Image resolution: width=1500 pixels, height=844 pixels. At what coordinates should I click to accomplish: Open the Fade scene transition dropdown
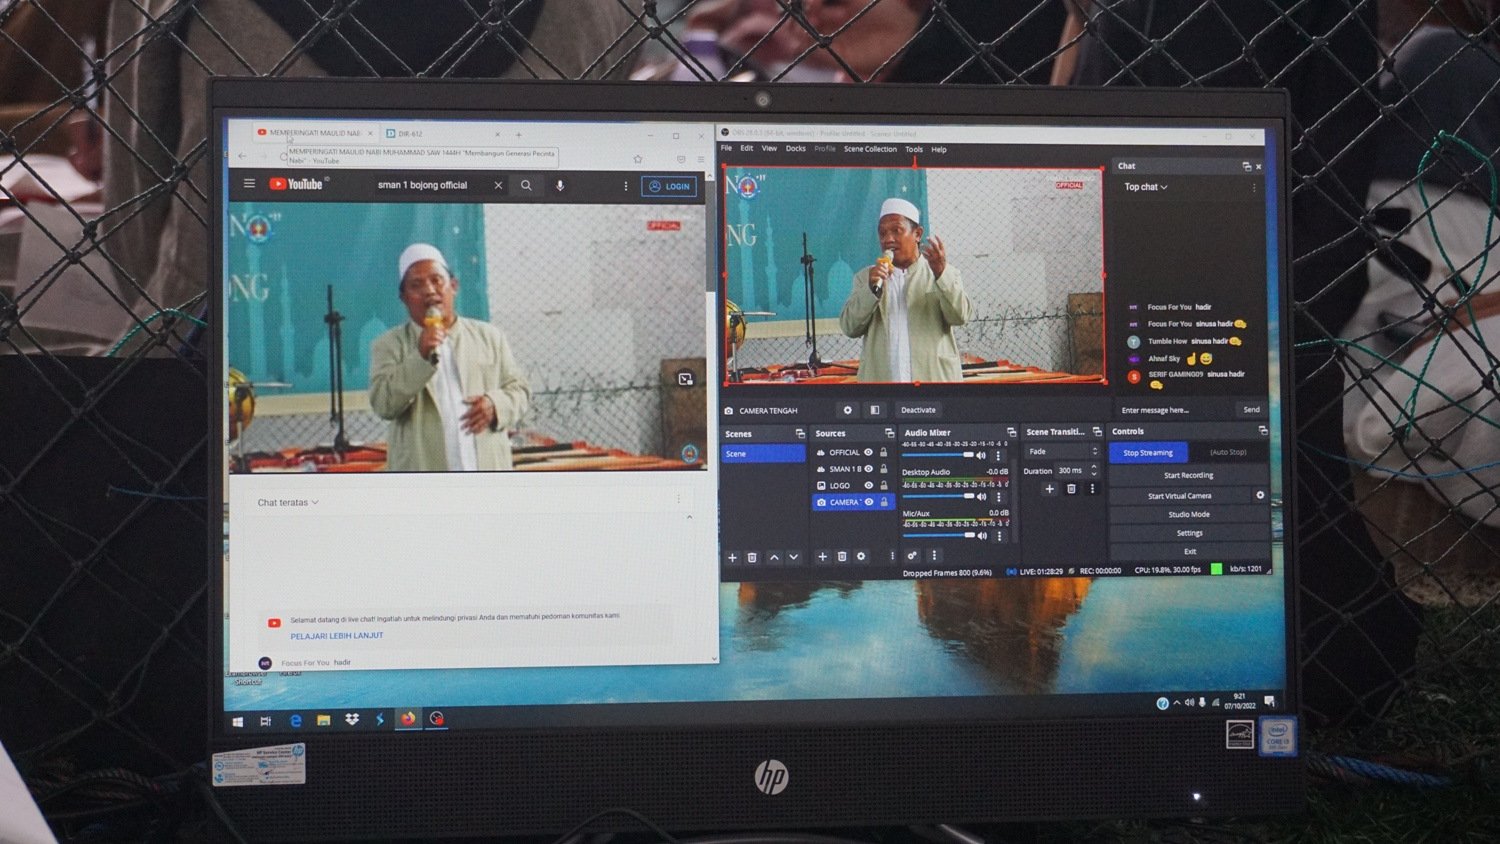(1062, 452)
